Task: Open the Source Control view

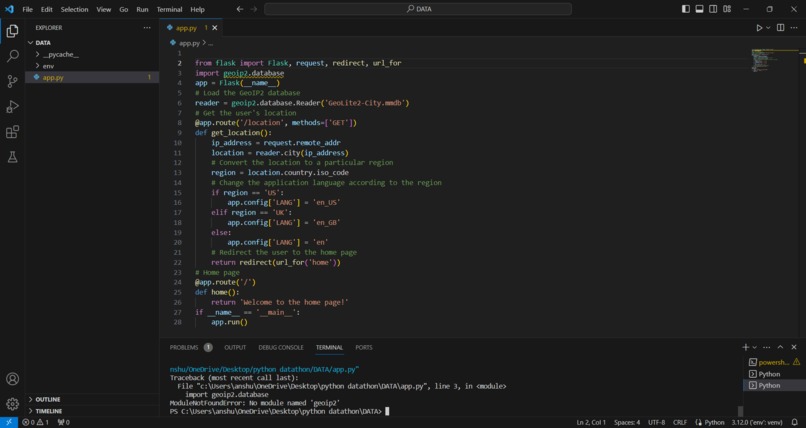Action: [12, 81]
